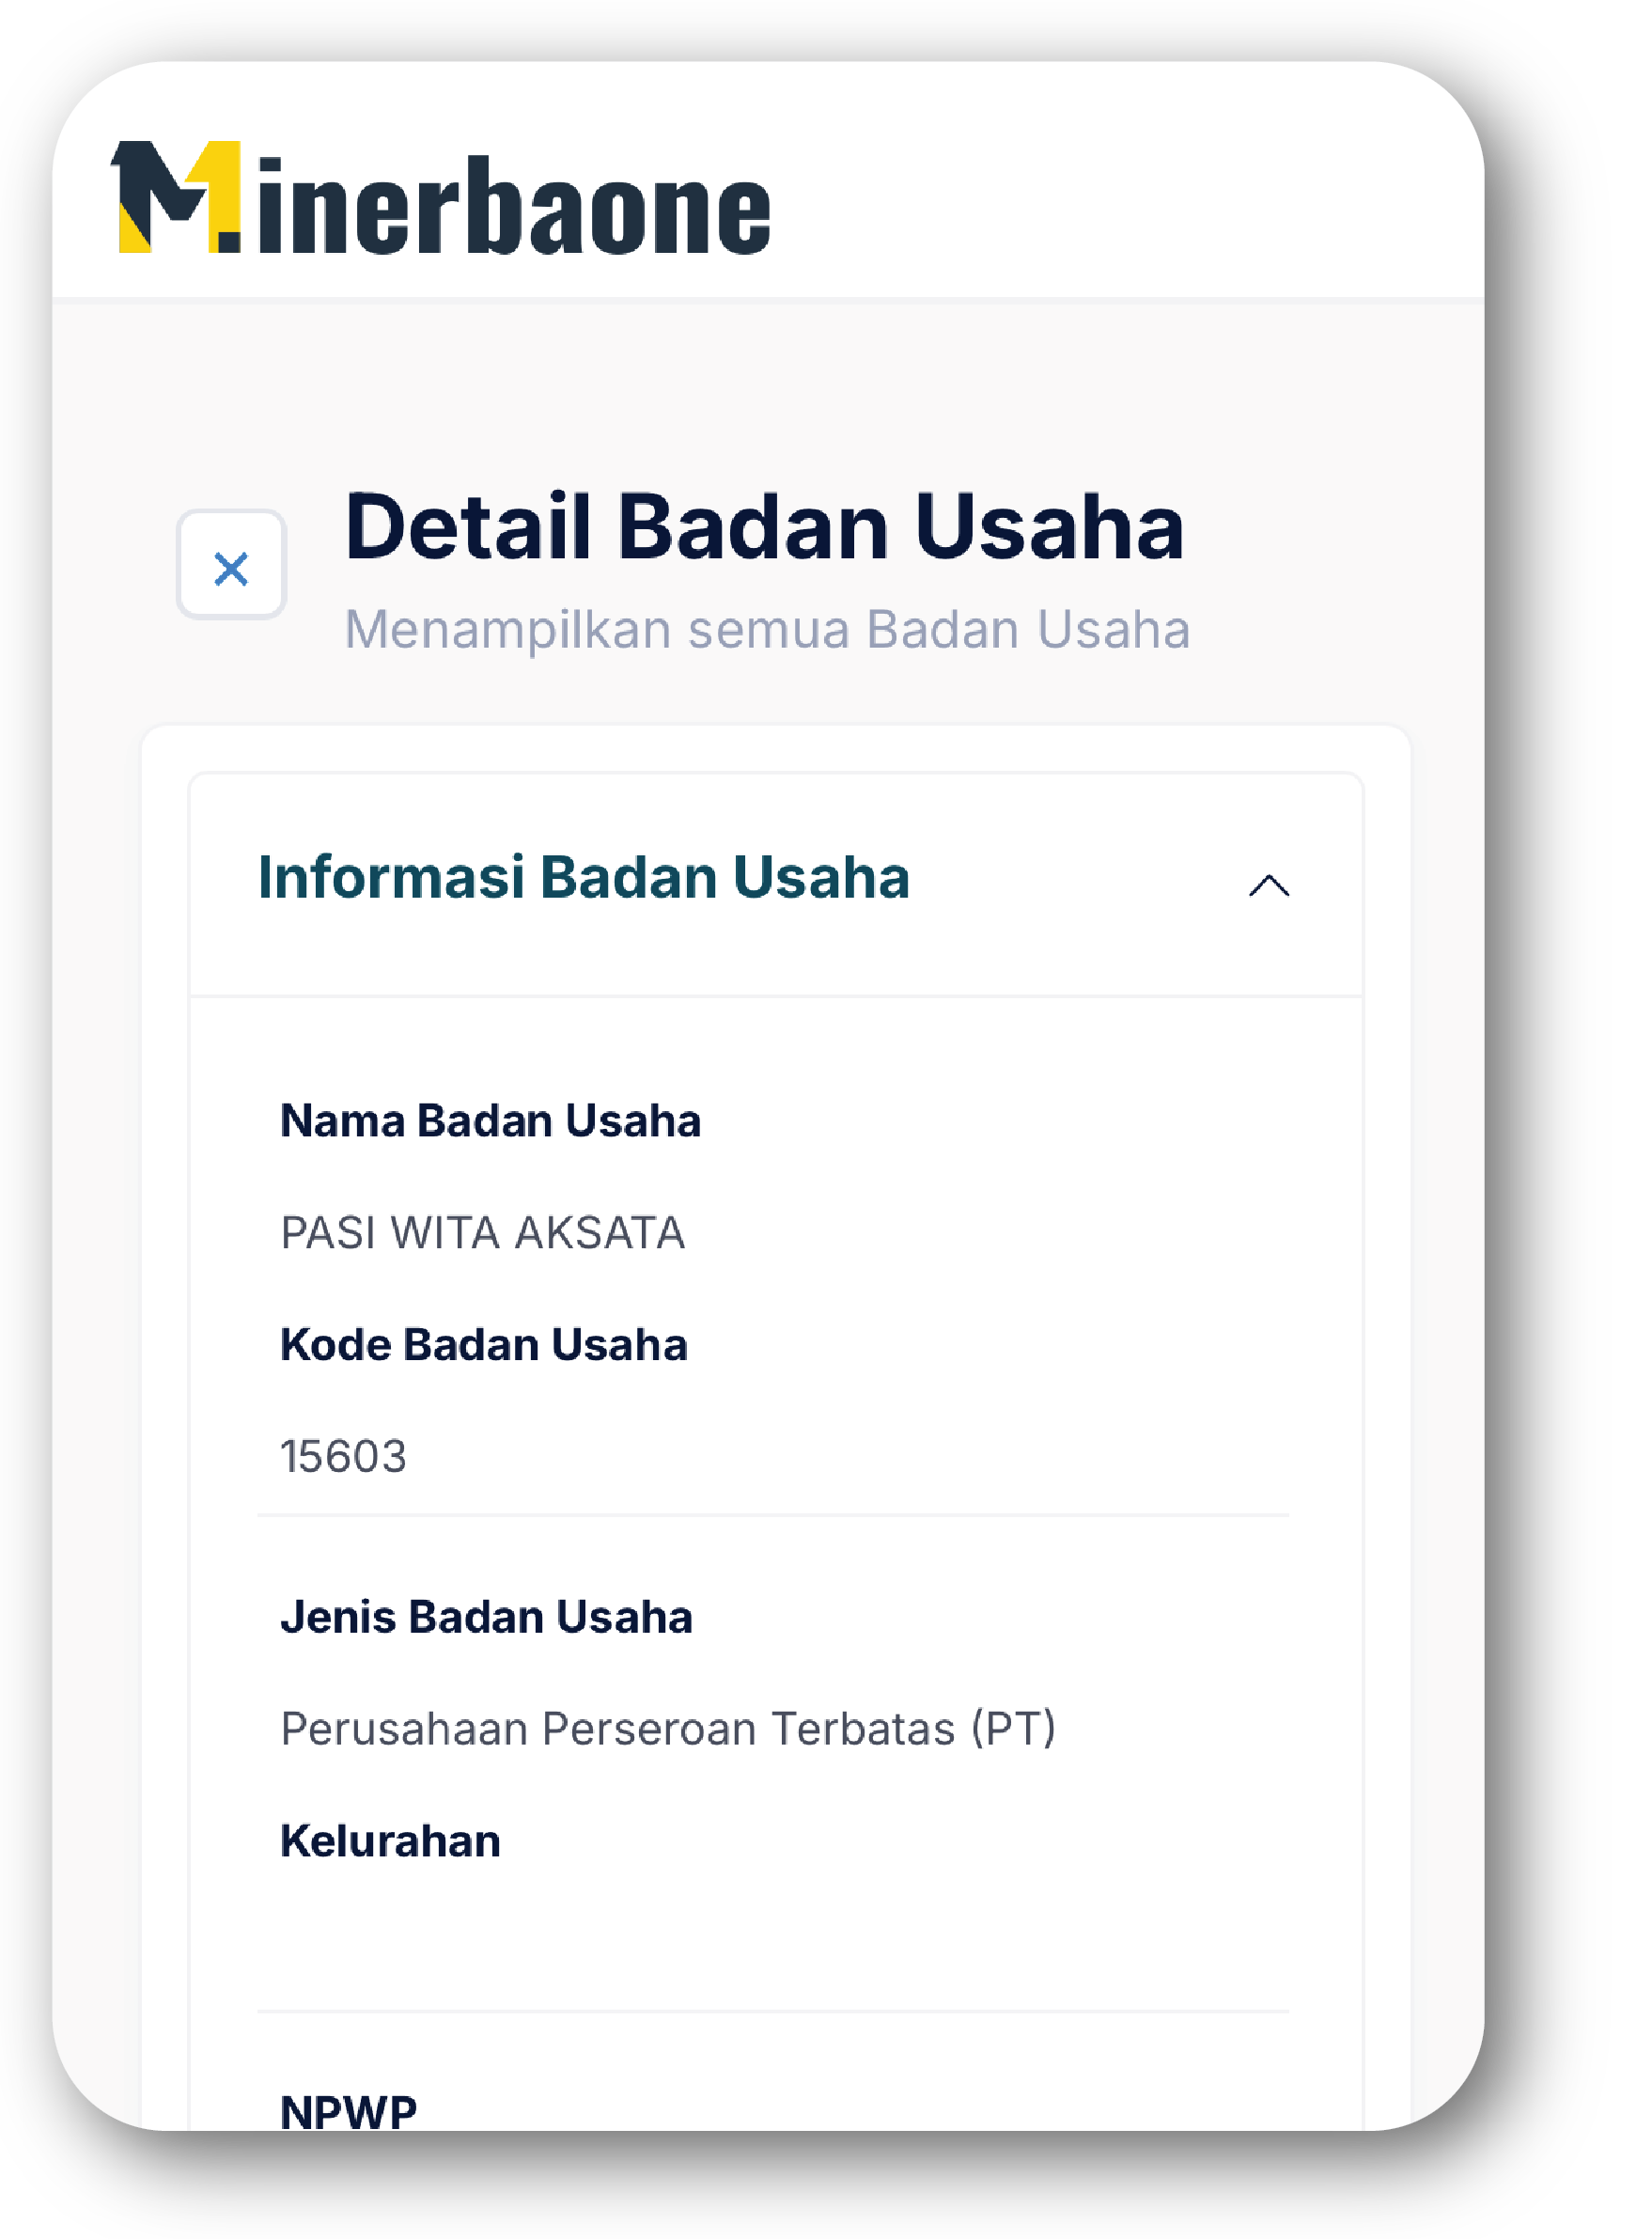The height and width of the screenshot is (2239, 1652).
Task: Click the Detail Badan Usaha page title
Action: [764, 526]
